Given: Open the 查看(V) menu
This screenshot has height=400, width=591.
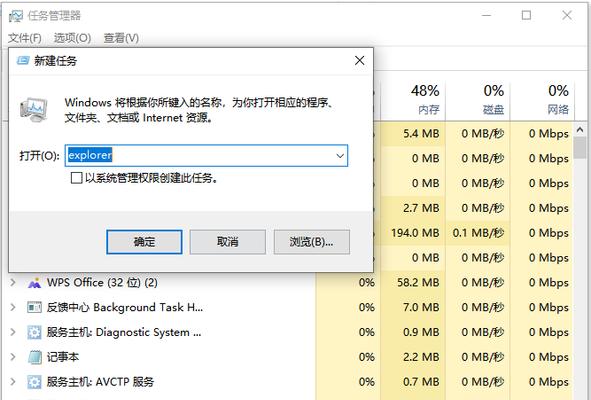Looking at the screenshot, I should pos(121,38).
